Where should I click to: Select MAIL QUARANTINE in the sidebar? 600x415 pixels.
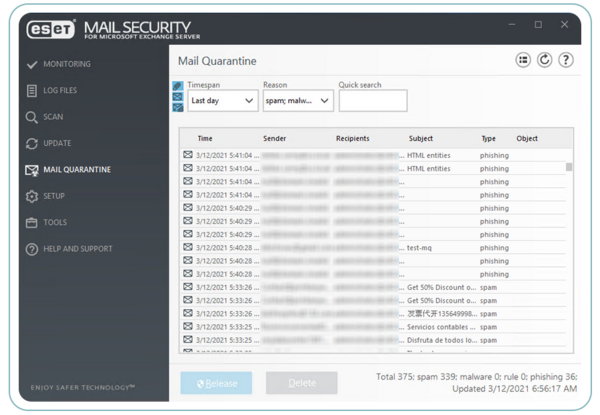coord(77,170)
